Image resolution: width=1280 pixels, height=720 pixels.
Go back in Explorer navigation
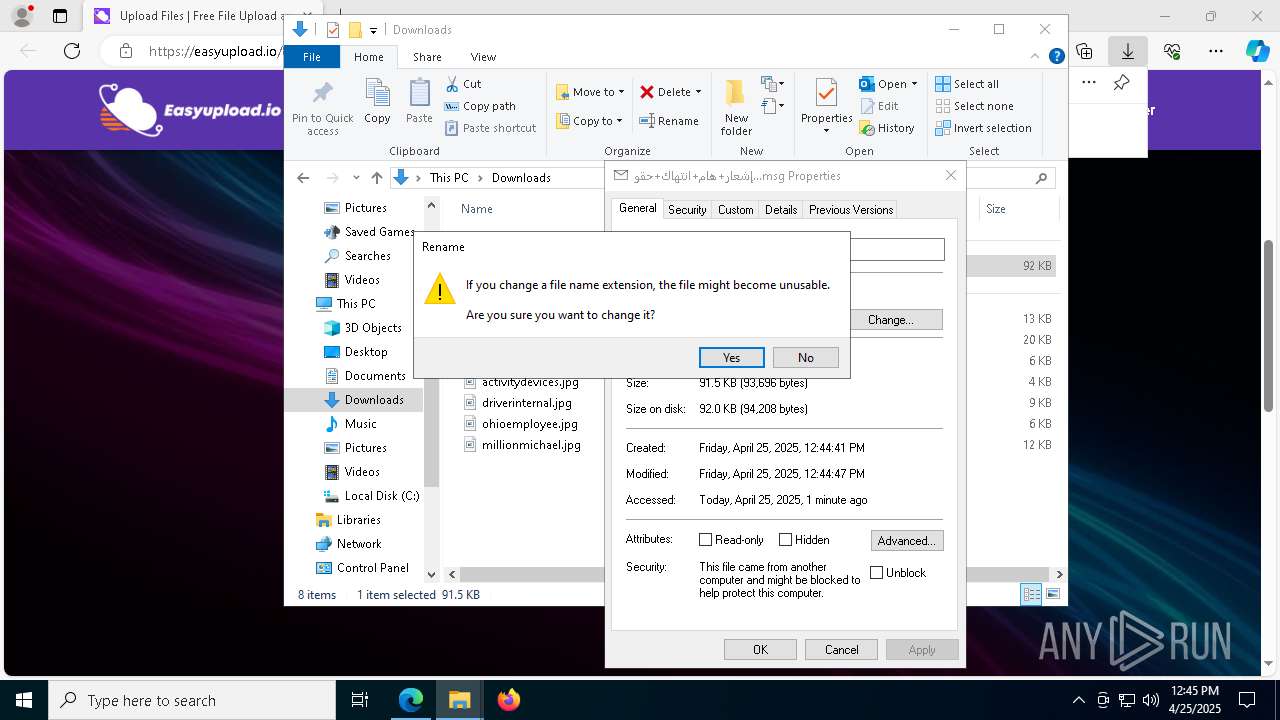point(303,178)
